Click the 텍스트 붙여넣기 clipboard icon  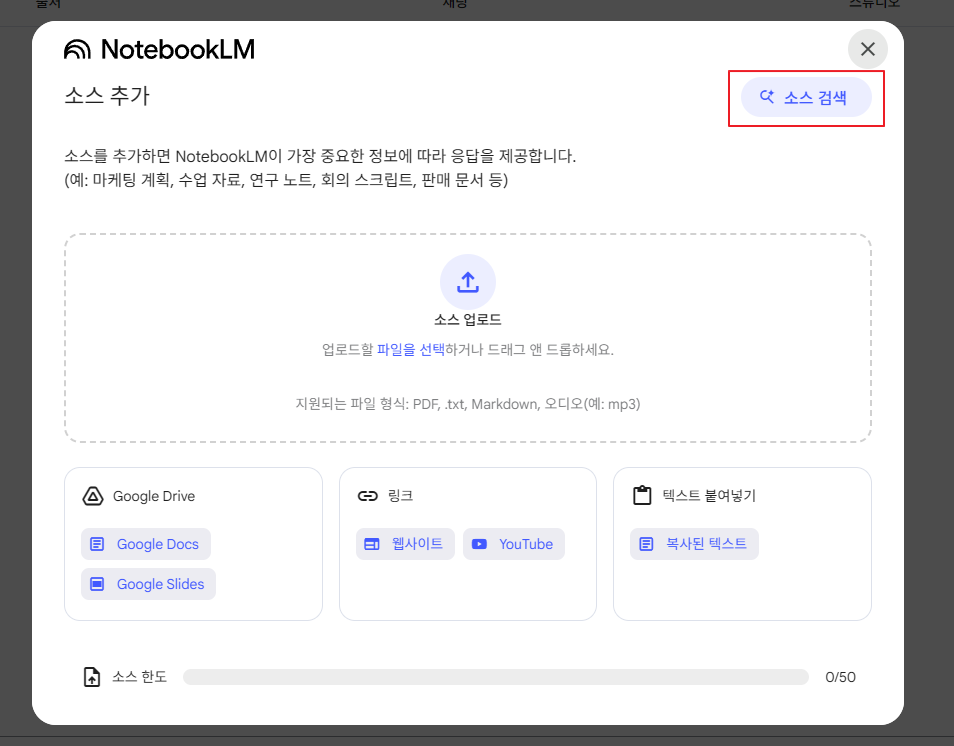[642, 495]
